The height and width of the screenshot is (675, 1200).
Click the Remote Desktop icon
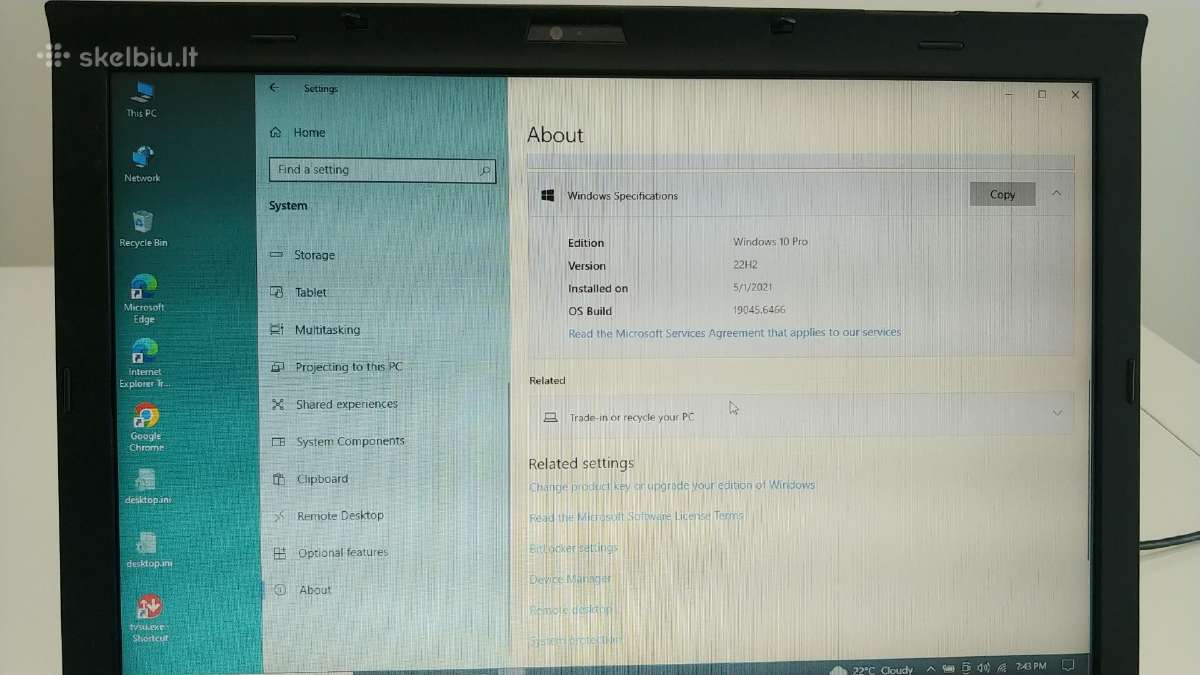coord(279,516)
